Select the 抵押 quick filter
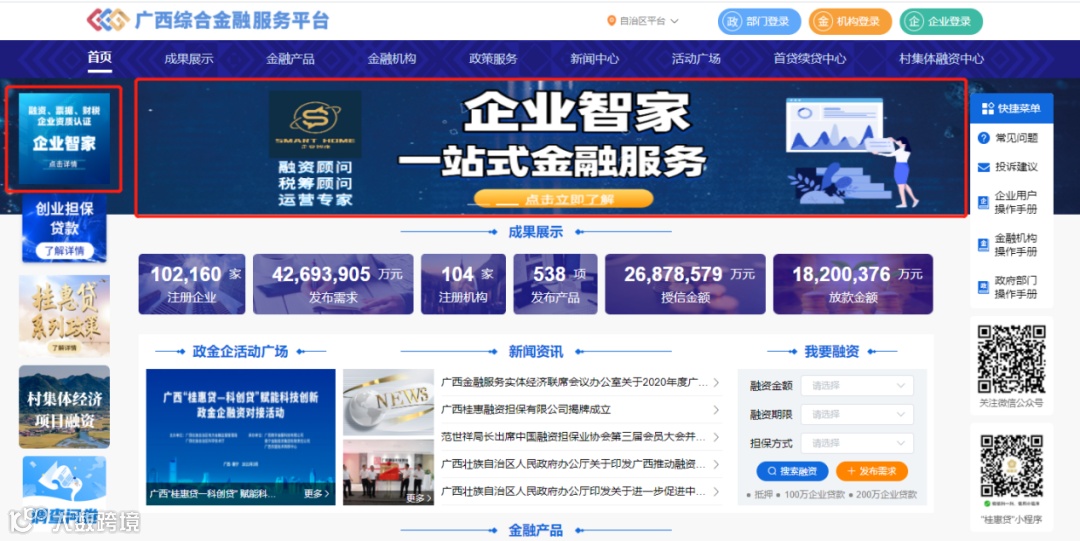 [764, 495]
